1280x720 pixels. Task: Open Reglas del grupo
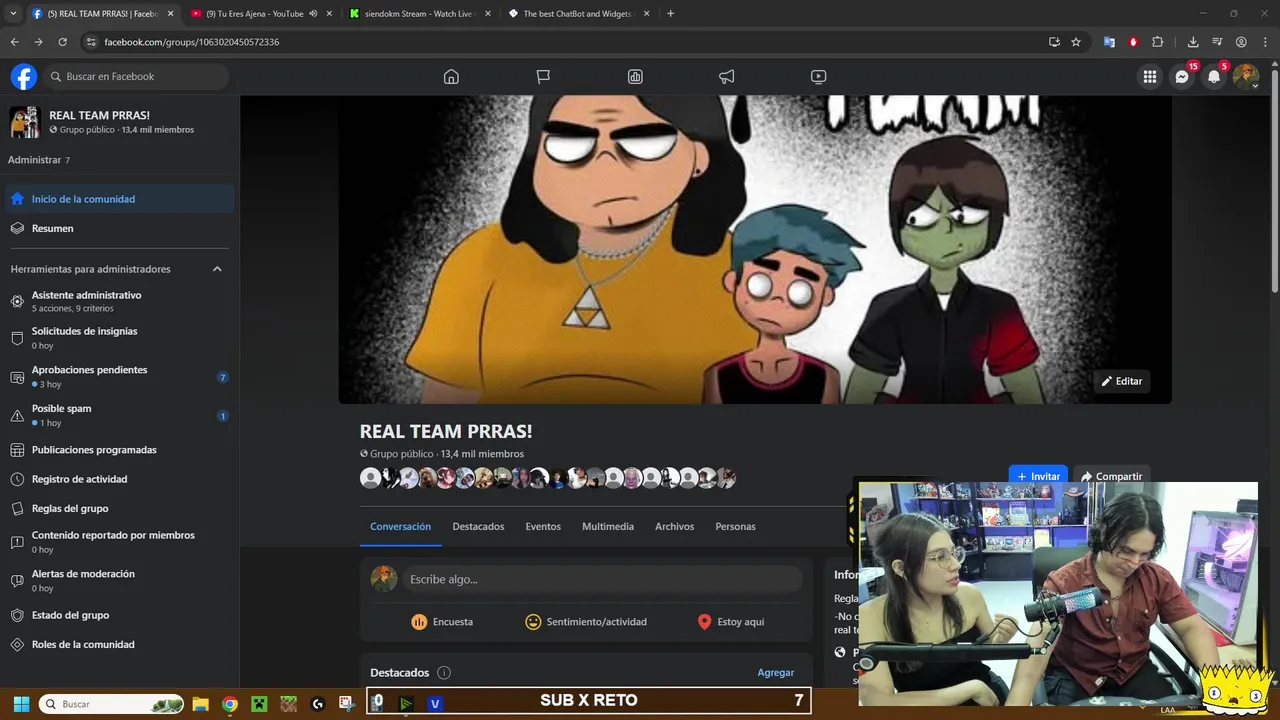point(119,508)
